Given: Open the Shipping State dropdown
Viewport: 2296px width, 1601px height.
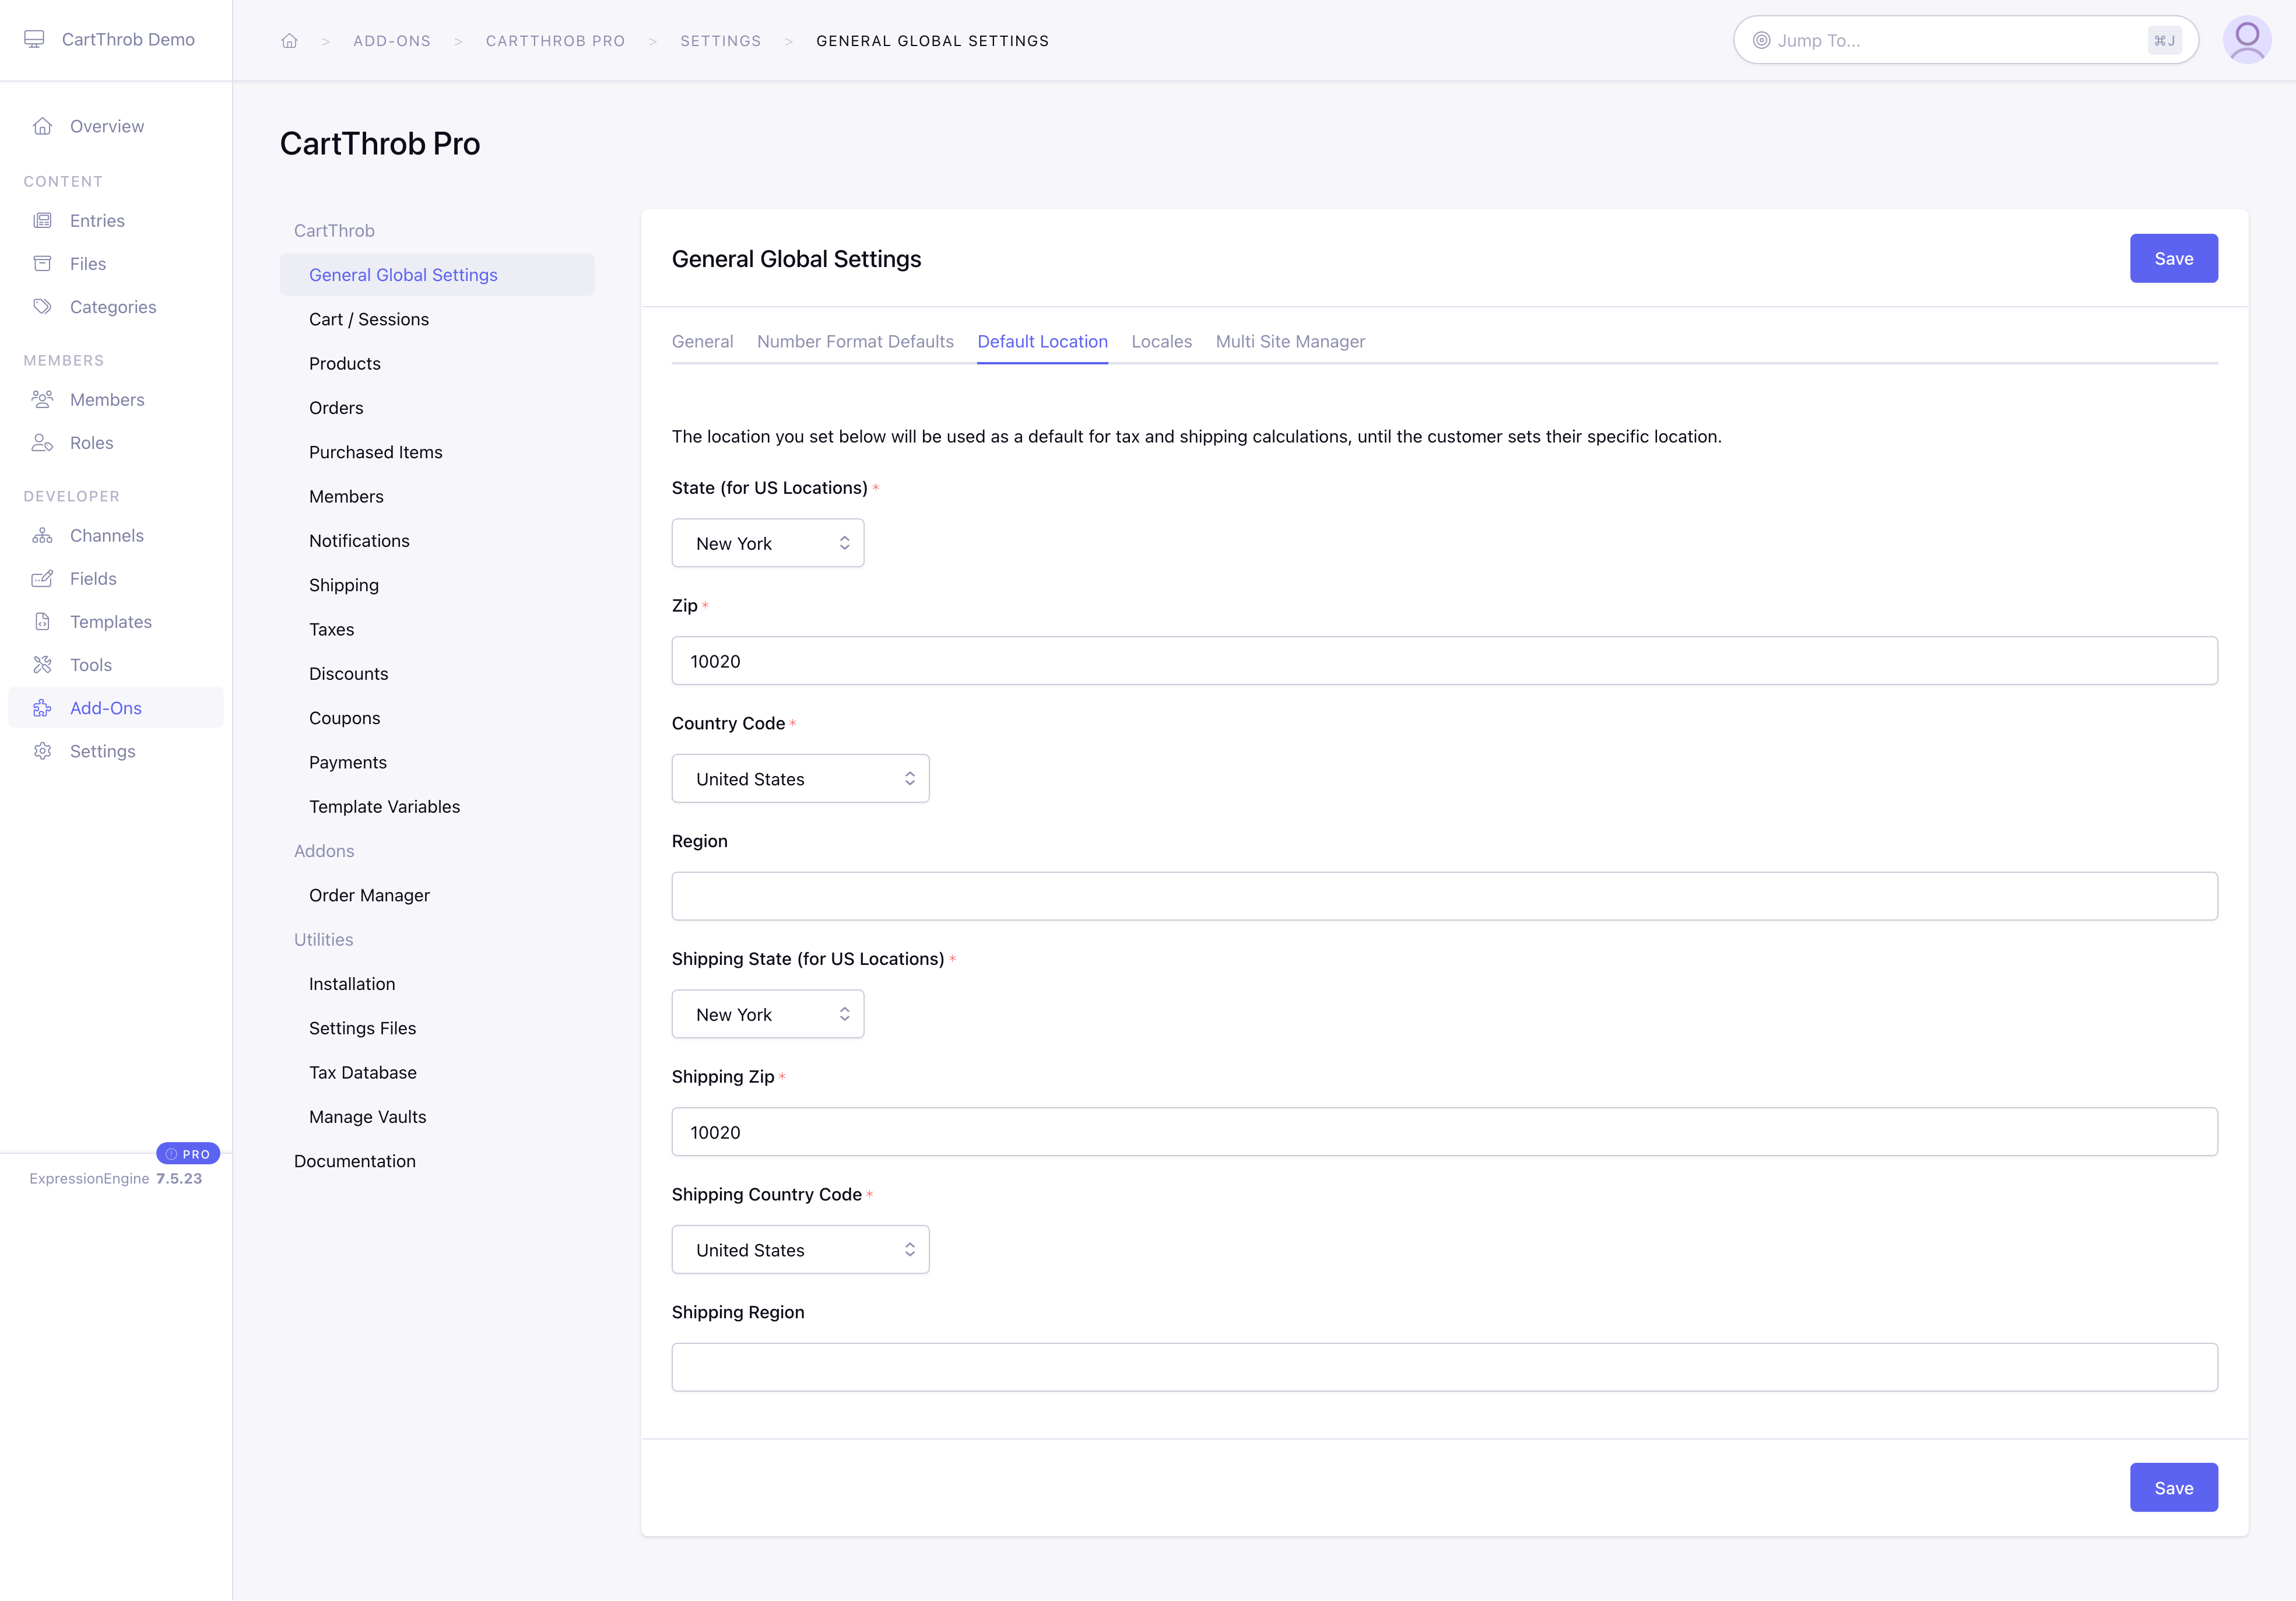Looking at the screenshot, I should click(x=768, y=1014).
